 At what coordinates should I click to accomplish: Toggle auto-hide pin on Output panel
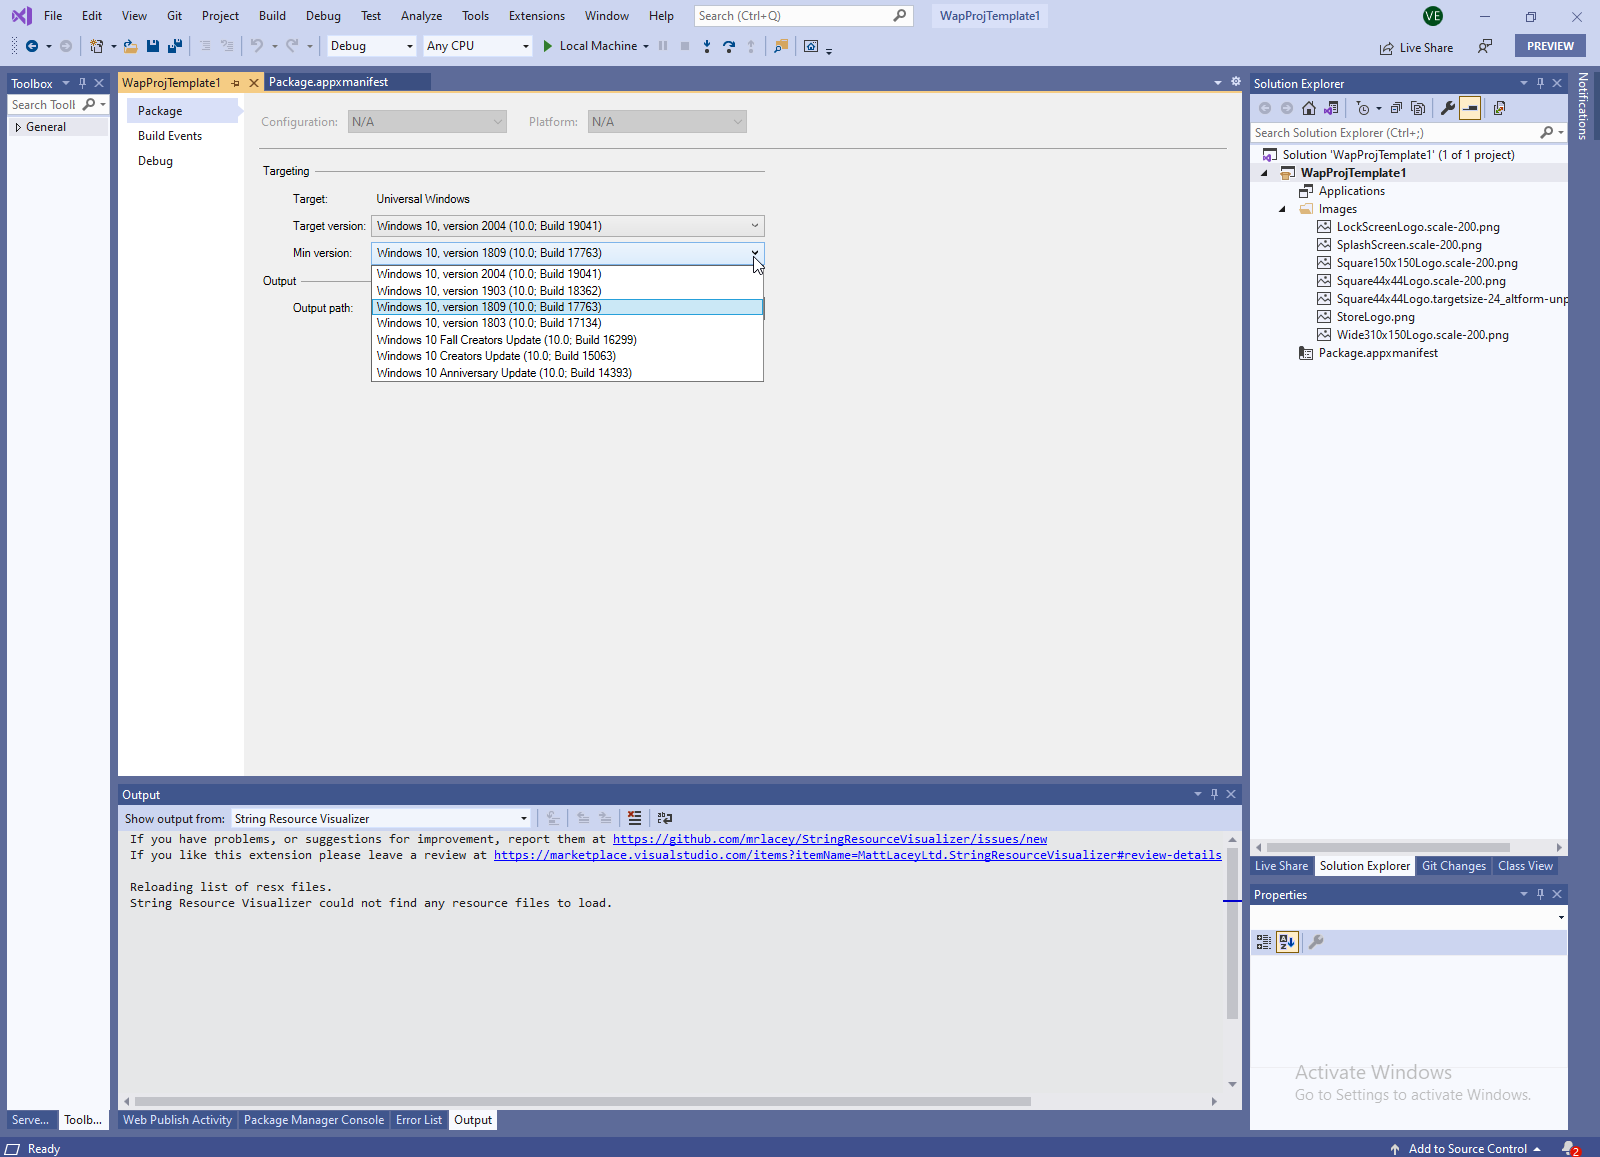[1215, 794]
